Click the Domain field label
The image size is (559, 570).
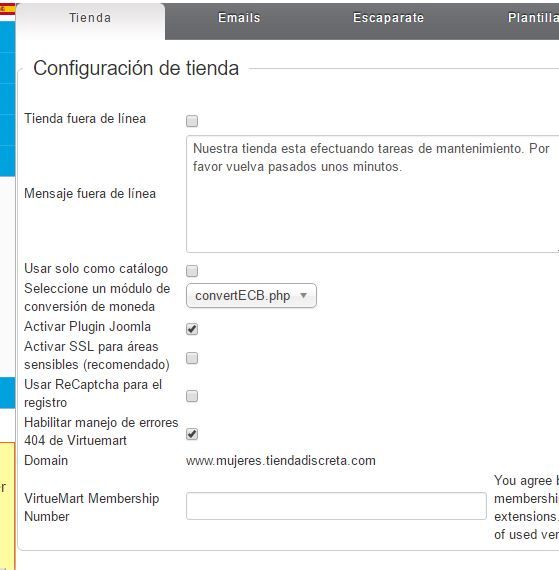point(46,461)
